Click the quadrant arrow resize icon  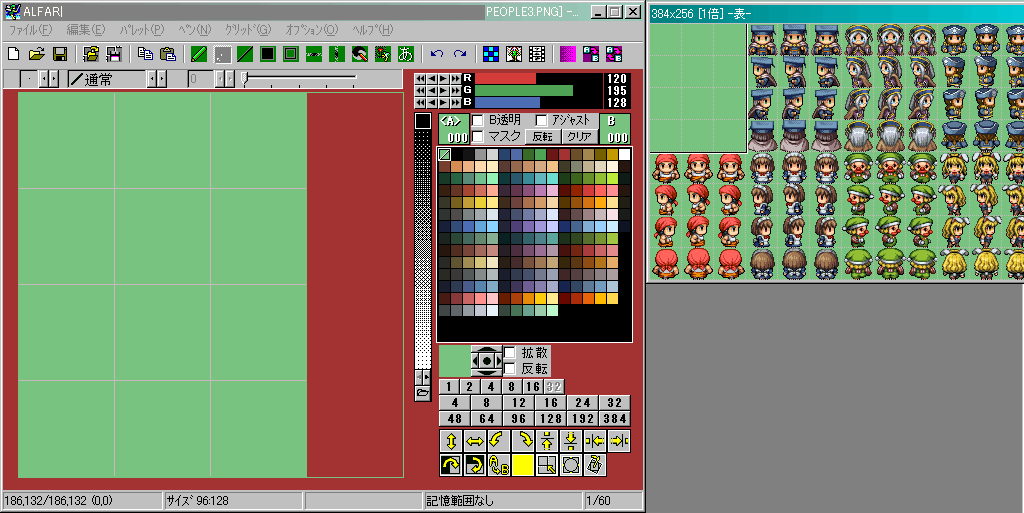pyautogui.click(x=547, y=465)
